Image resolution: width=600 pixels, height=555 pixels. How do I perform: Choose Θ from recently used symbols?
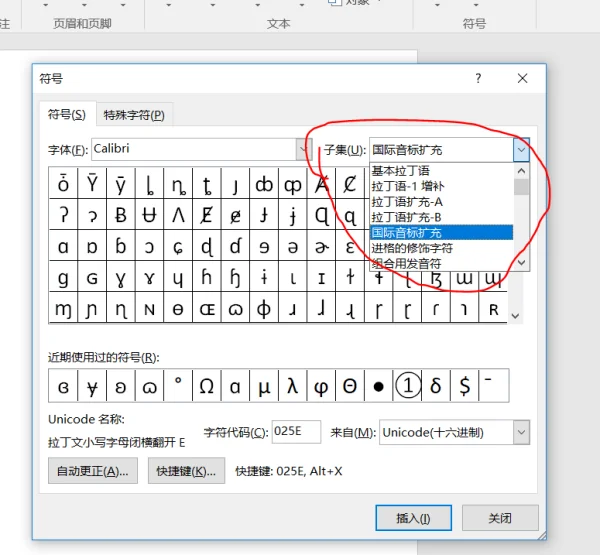350,386
